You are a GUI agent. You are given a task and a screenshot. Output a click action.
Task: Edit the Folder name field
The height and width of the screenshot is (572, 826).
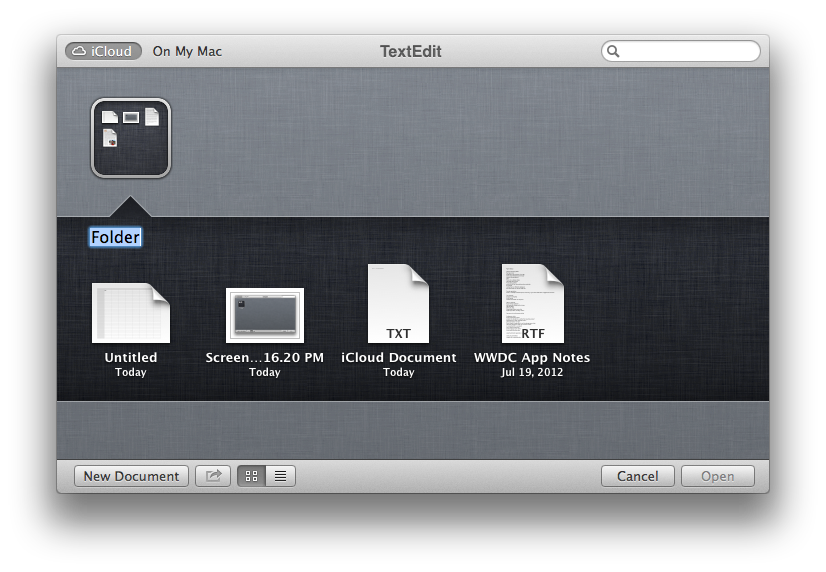tap(115, 237)
